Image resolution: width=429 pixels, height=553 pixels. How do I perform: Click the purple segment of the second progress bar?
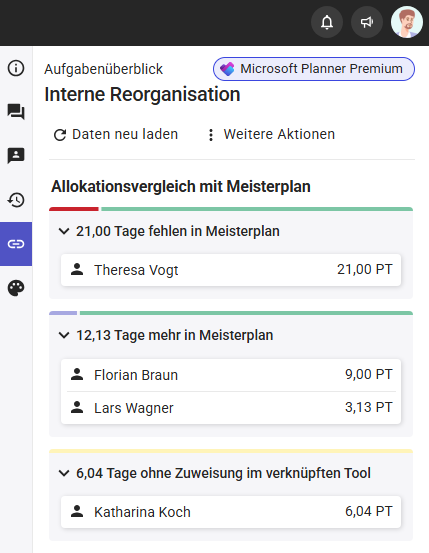pyautogui.click(x=63, y=313)
